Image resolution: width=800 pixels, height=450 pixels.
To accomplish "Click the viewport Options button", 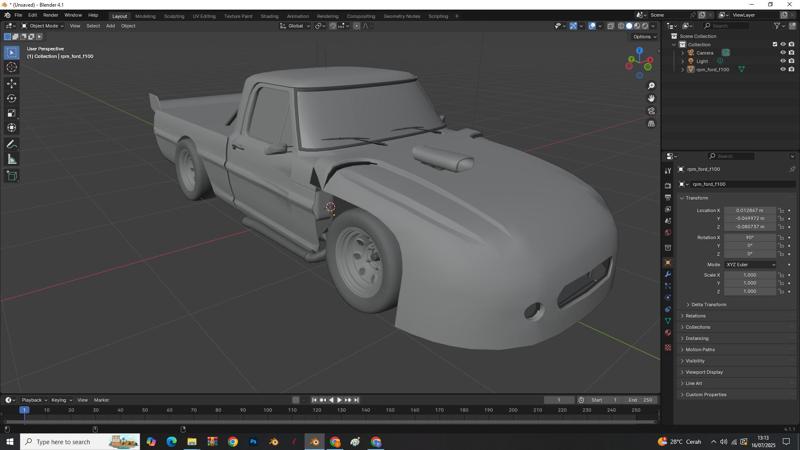I will (643, 37).
